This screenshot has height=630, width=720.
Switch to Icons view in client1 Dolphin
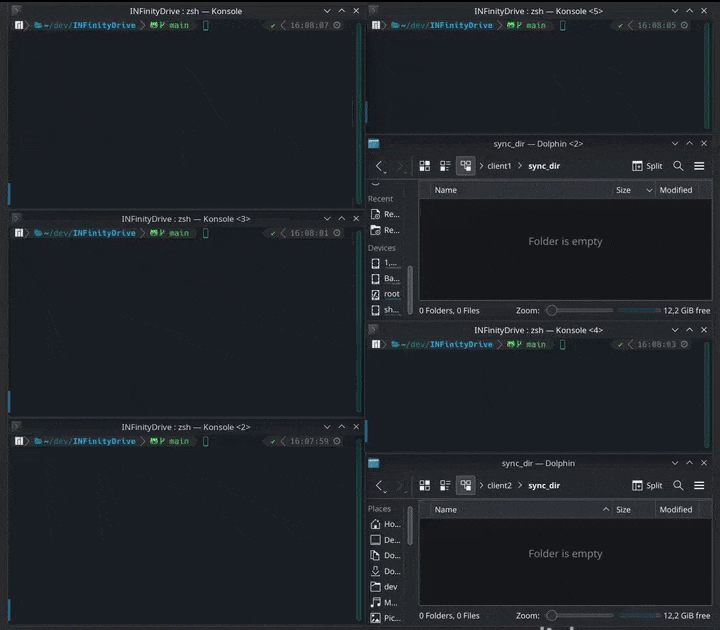pos(425,166)
